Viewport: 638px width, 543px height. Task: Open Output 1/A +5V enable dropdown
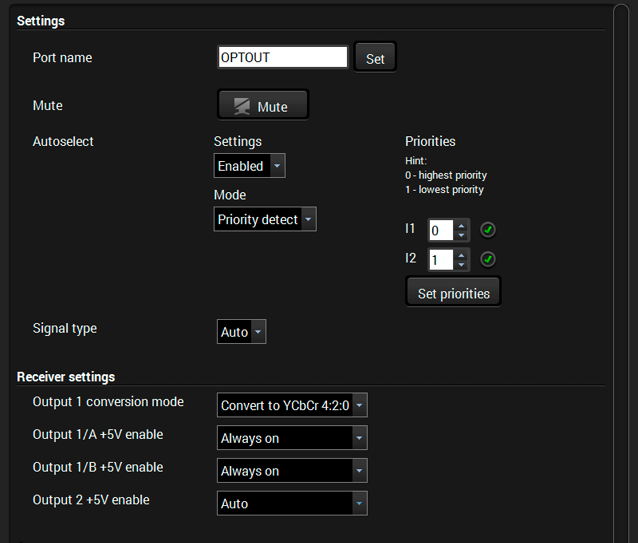pos(292,438)
